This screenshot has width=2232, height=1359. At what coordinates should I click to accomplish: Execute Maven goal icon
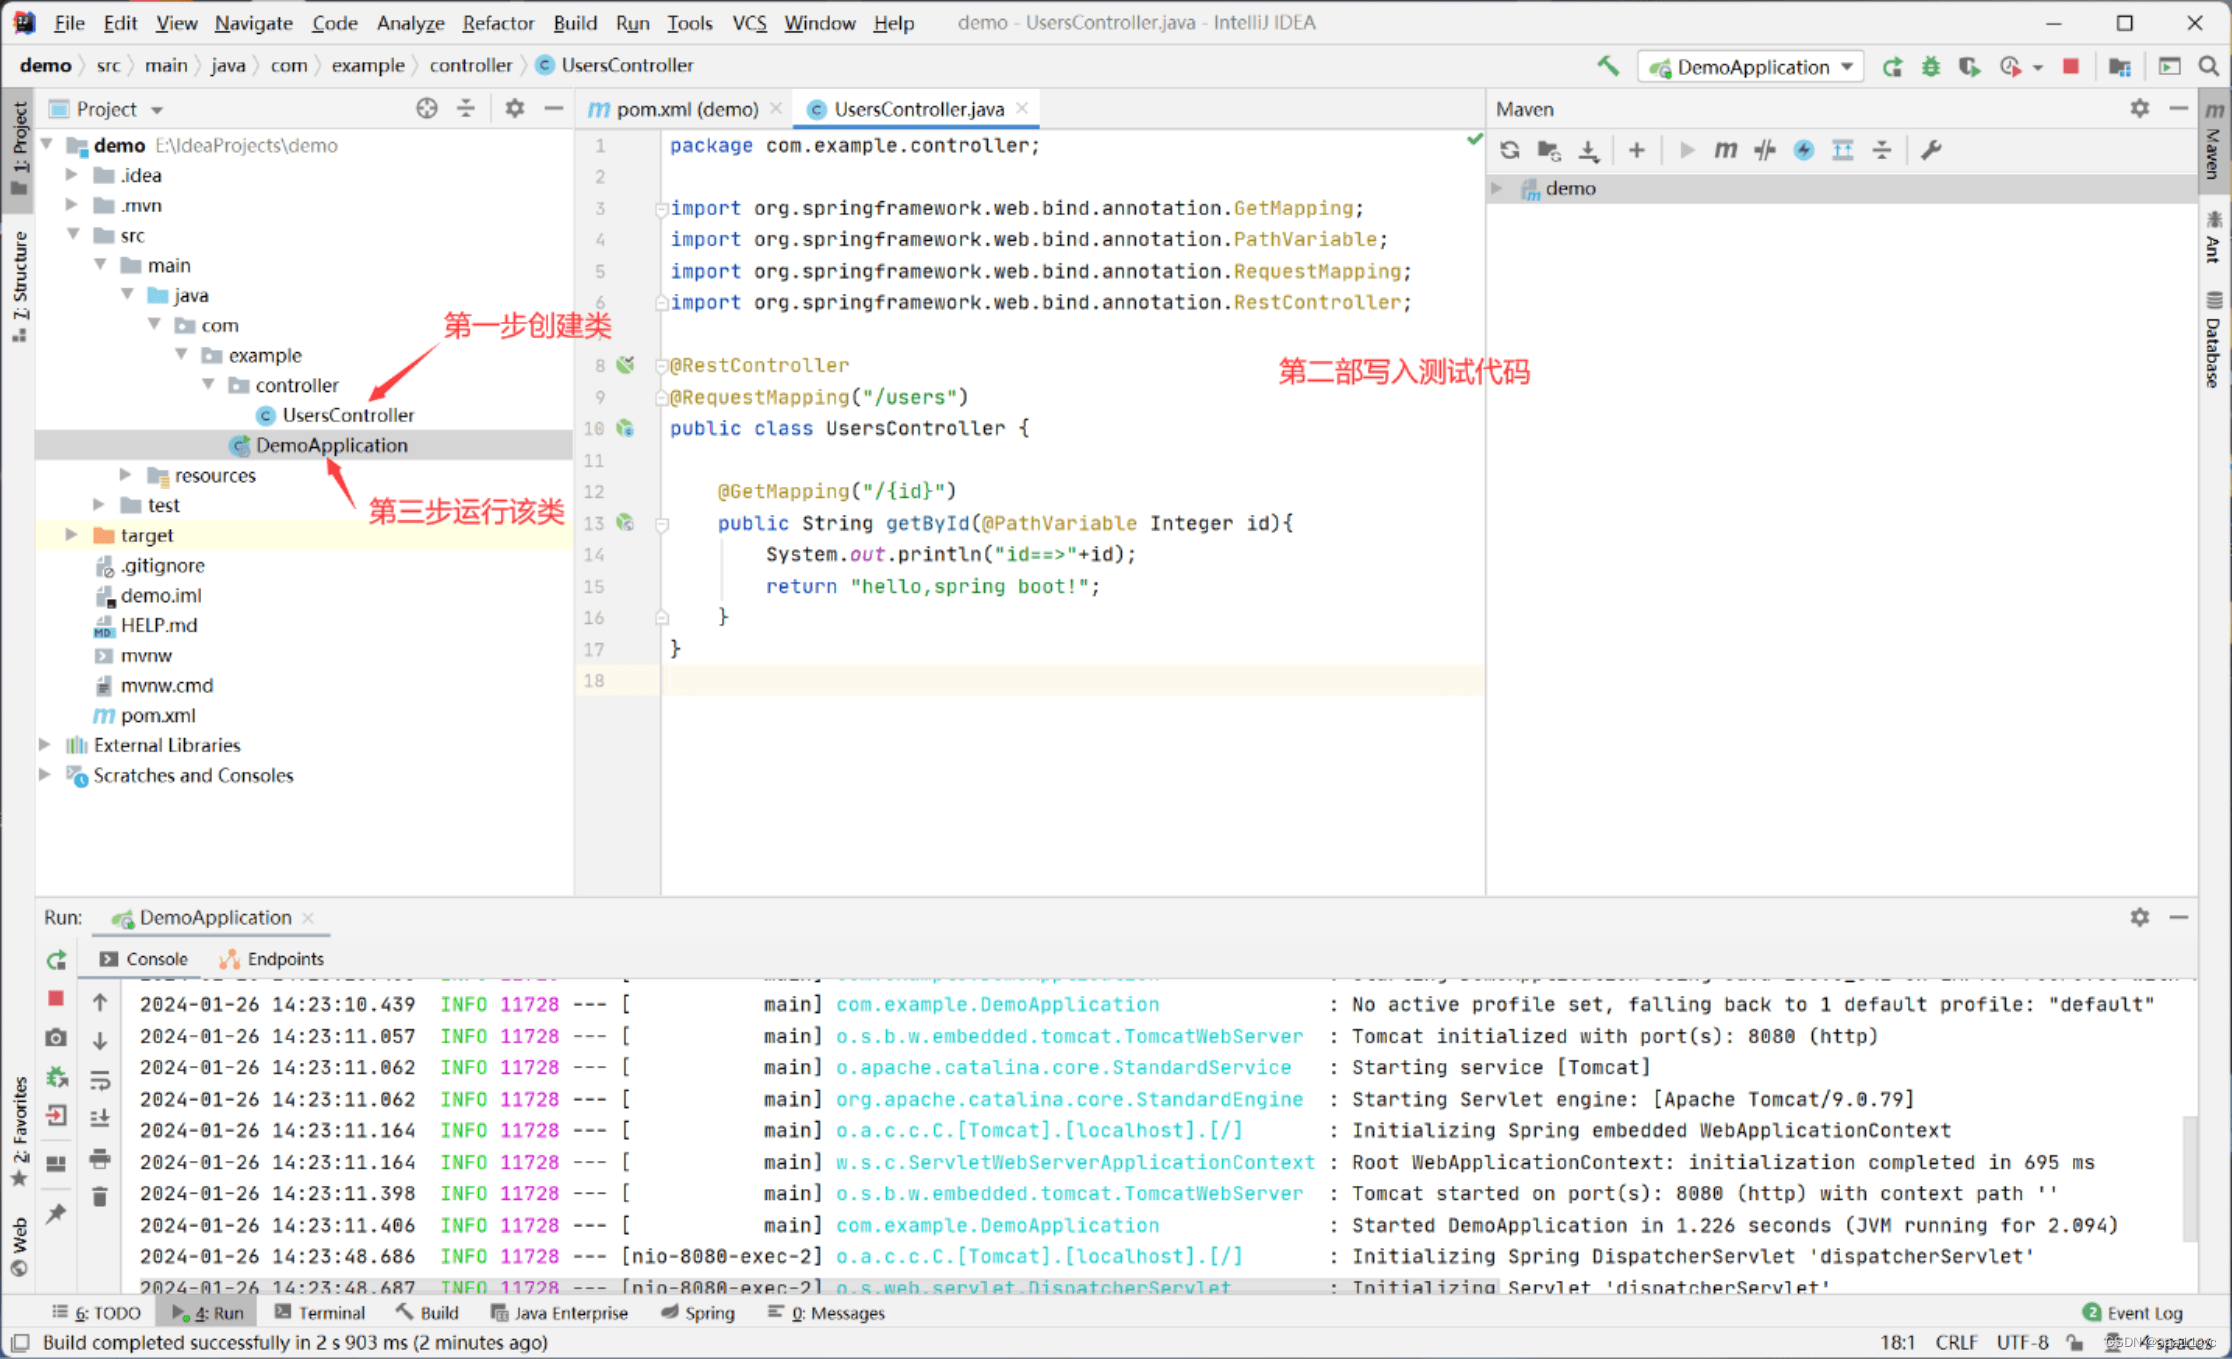pos(1725,150)
